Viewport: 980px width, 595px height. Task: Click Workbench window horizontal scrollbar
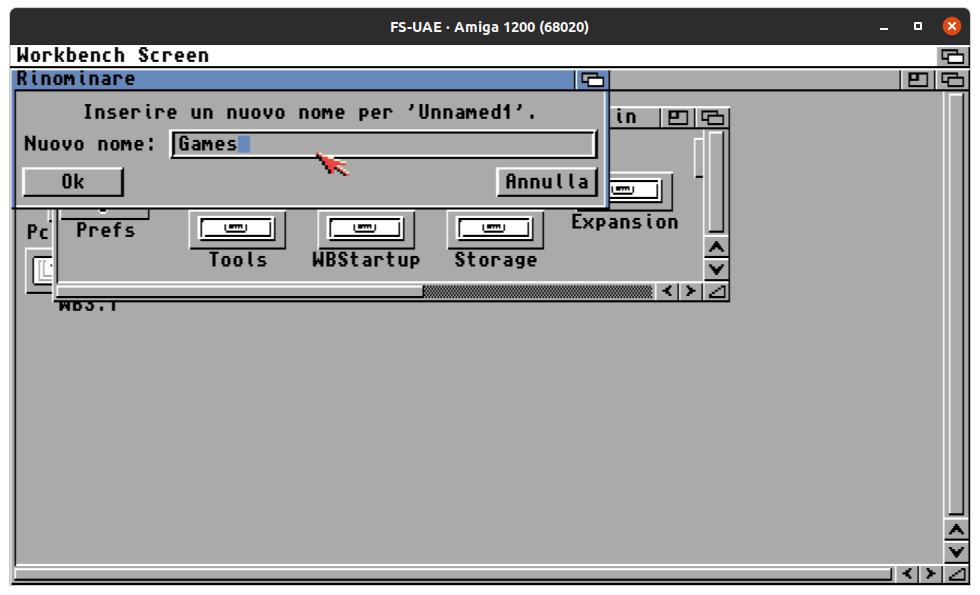click(x=454, y=573)
